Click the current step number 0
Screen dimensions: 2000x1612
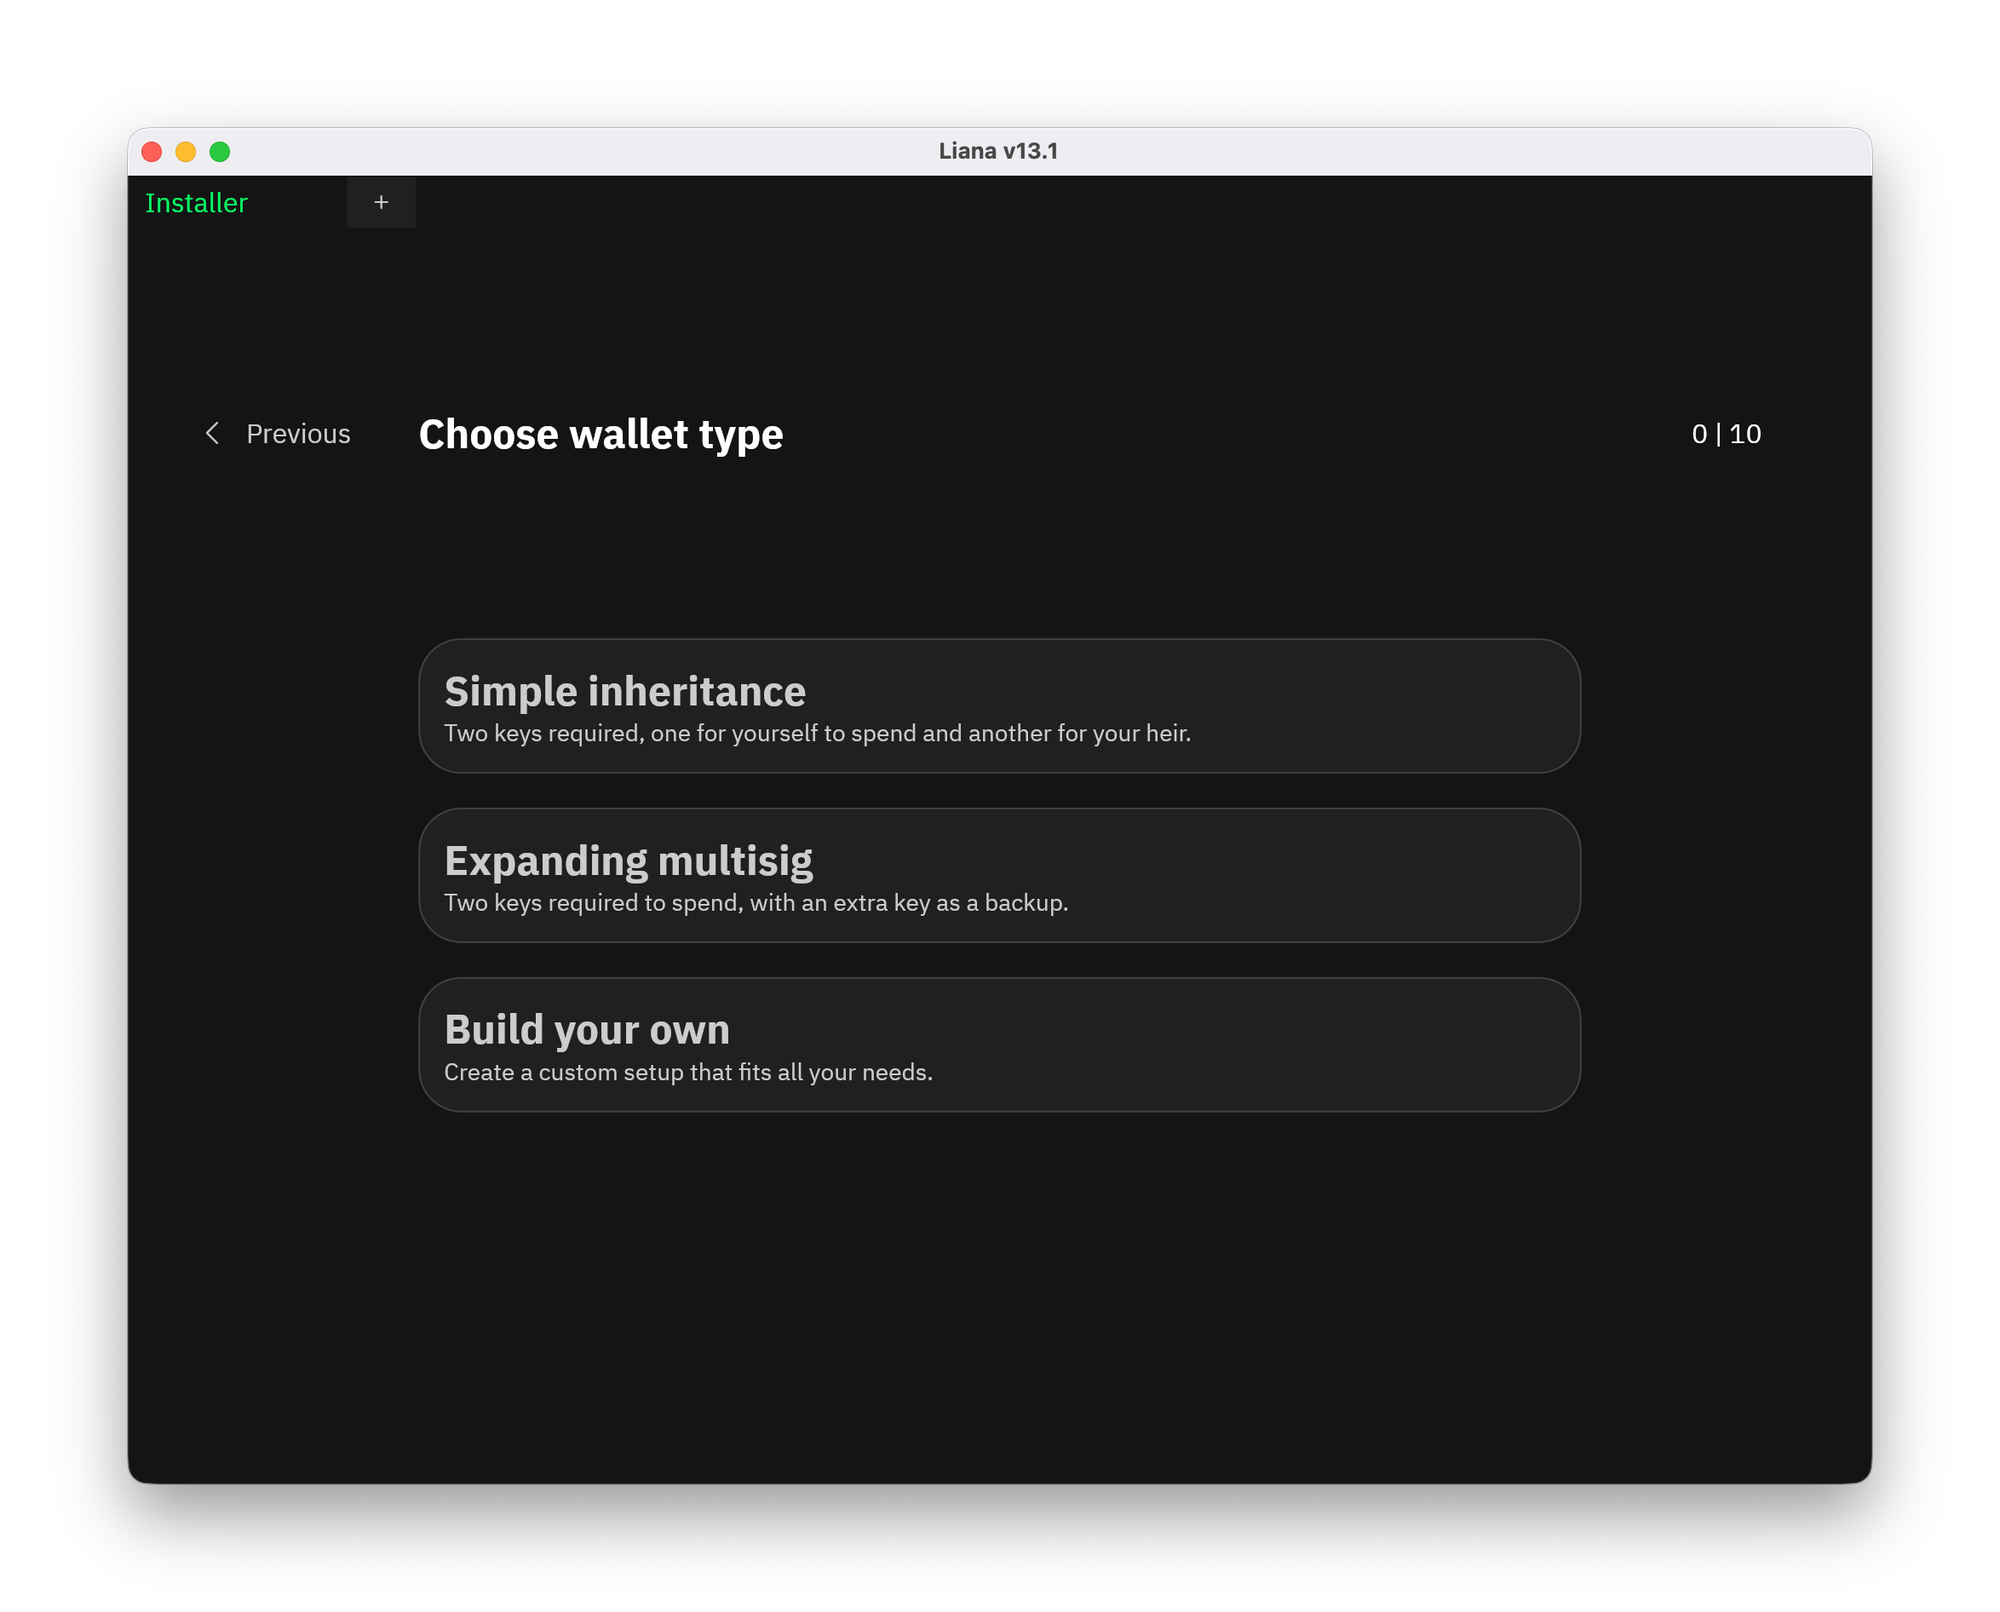(1698, 434)
